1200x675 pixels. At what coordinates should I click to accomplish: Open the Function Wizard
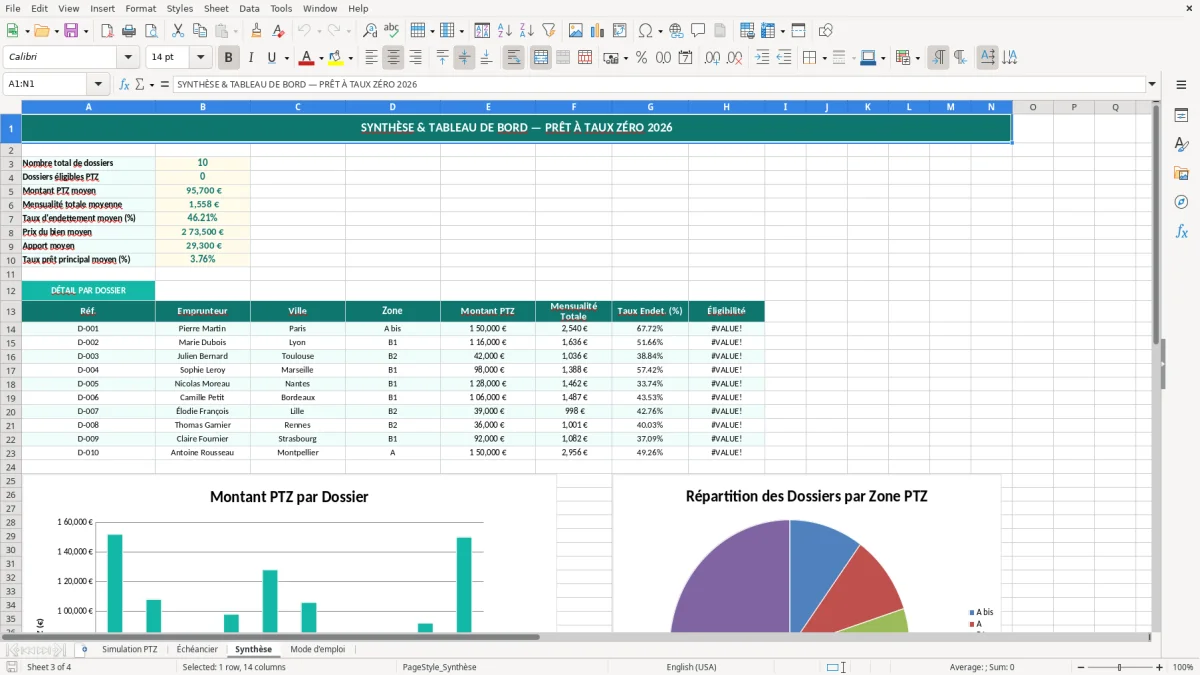(124, 84)
